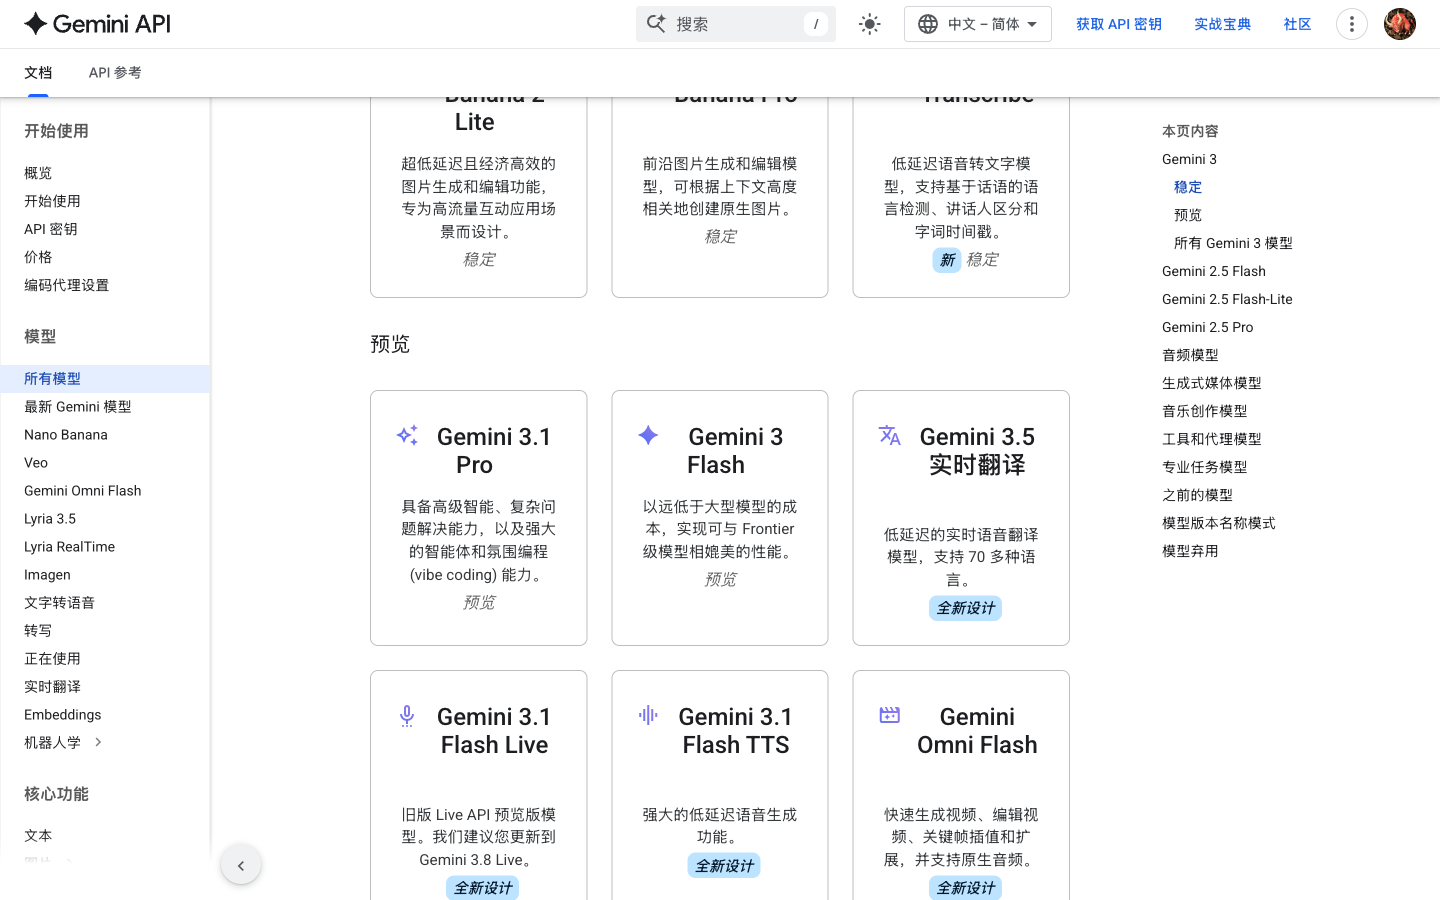Jump to 模型弃用 in page contents
1440x900 pixels.
[1190, 551]
